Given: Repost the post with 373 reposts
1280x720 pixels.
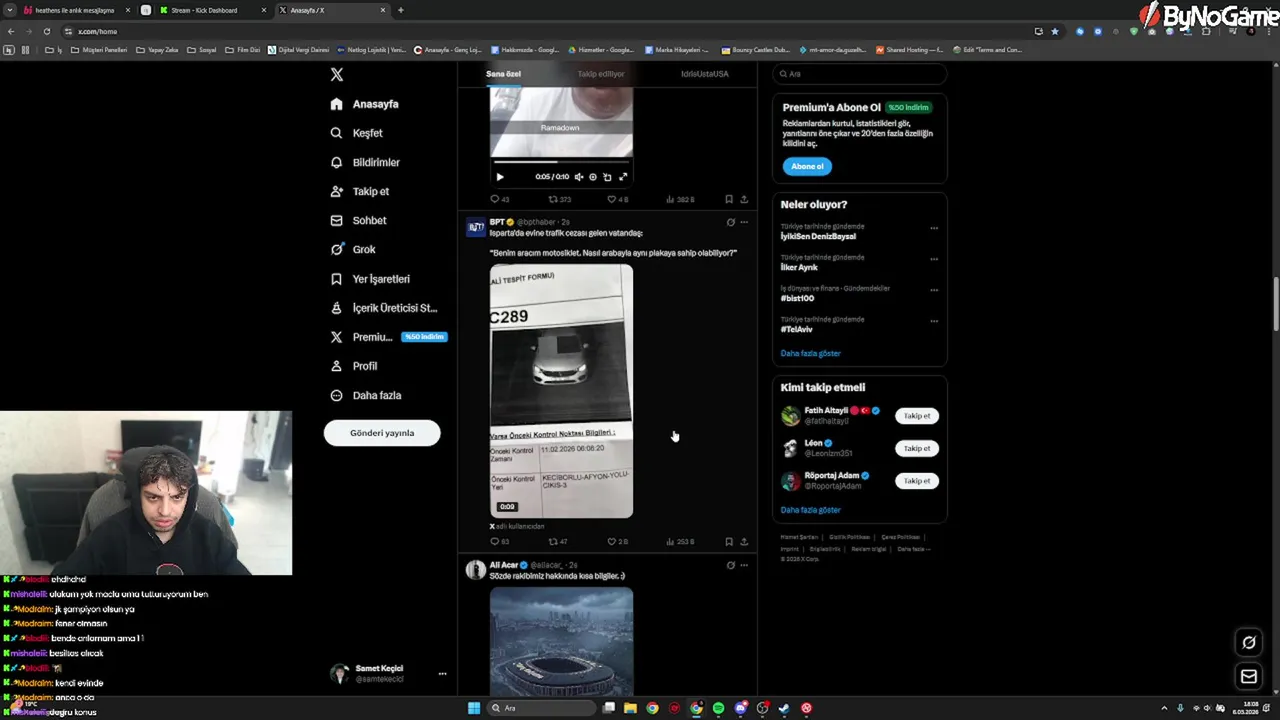Looking at the screenshot, I should tap(559, 199).
